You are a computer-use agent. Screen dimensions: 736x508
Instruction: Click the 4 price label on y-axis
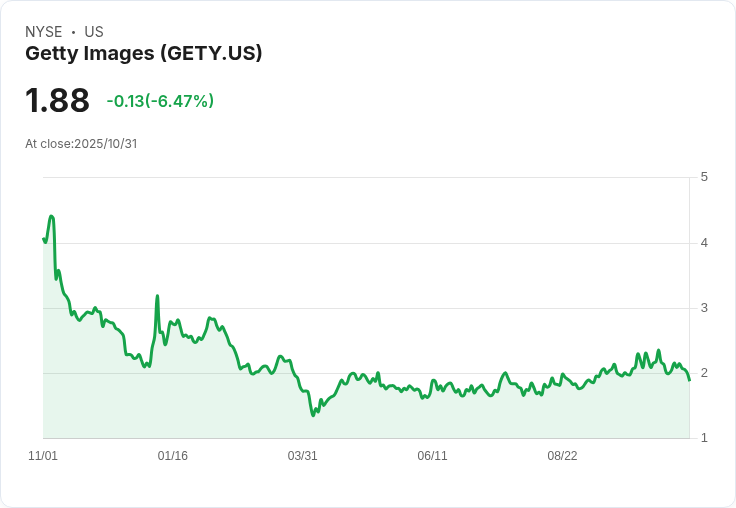tap(704, 243)
